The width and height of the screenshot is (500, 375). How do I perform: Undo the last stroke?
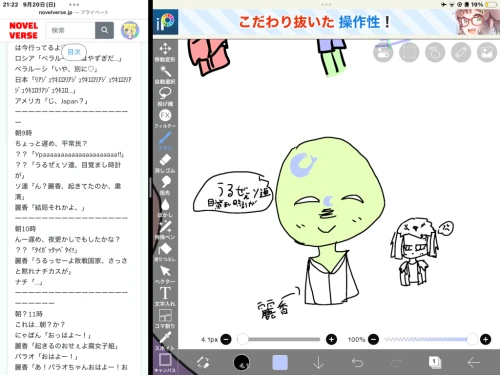(357, 362)
